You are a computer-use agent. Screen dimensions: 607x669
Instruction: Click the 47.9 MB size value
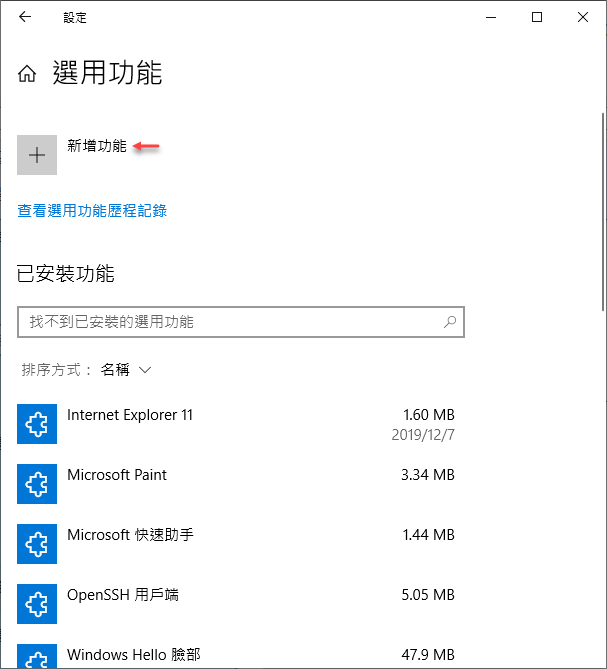pyautogui.click(x=428, y=654)
